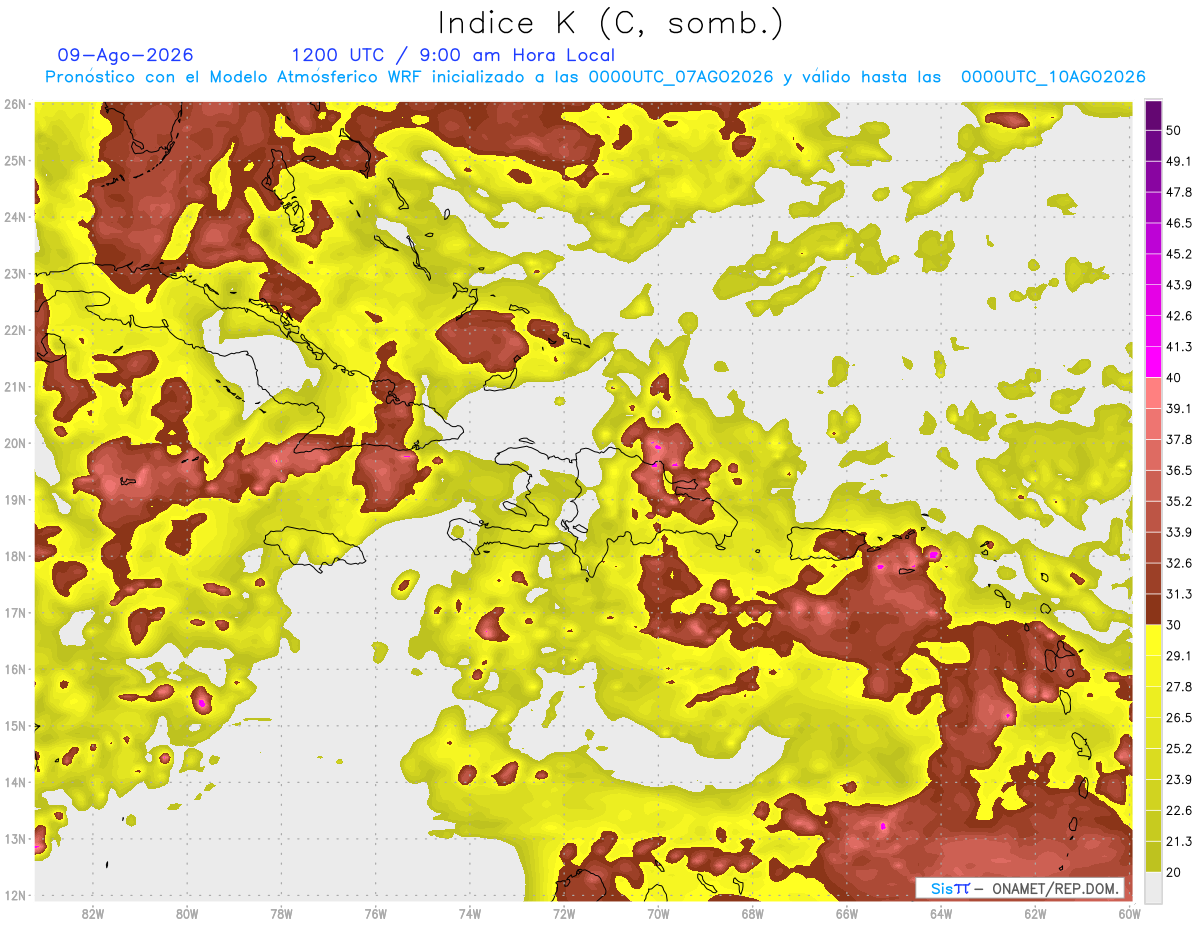Screen dimensions: 1200x927
Task: Click the colorbar label '25.2'
Action: 1178,748
